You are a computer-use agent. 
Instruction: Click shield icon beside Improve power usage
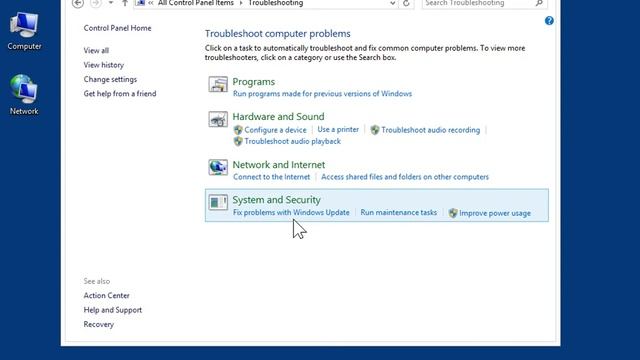tap(453, 213)
